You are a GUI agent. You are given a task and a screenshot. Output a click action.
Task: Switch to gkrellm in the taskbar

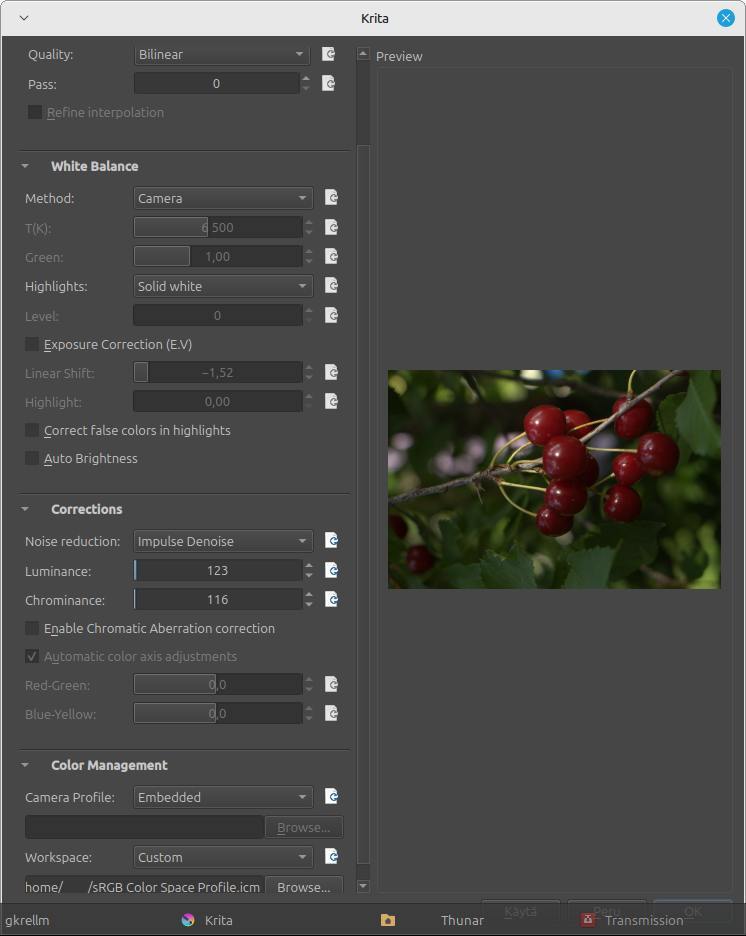pos(27,920)
